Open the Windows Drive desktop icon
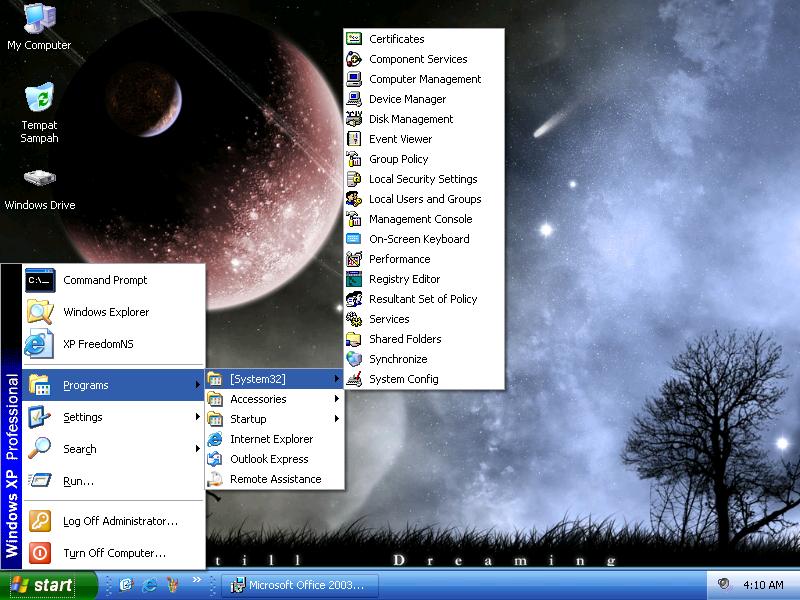This screenshot has height=600, width=800. [39, 179]
